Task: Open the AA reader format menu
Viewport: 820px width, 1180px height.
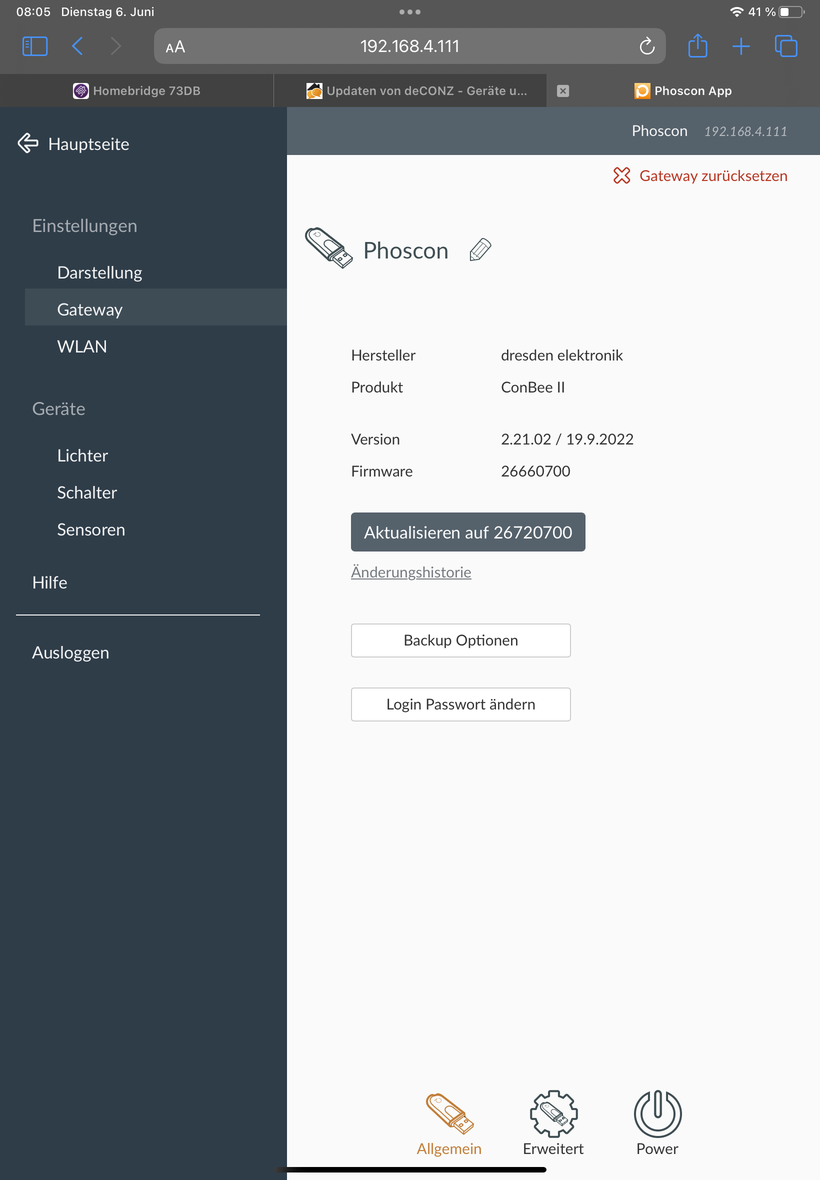Action: pyautogui.click(x=176, y=47)
